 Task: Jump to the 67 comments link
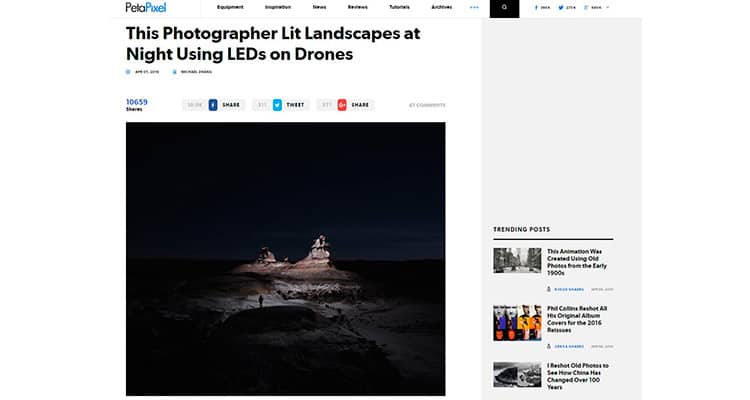[x=427, y=105]
